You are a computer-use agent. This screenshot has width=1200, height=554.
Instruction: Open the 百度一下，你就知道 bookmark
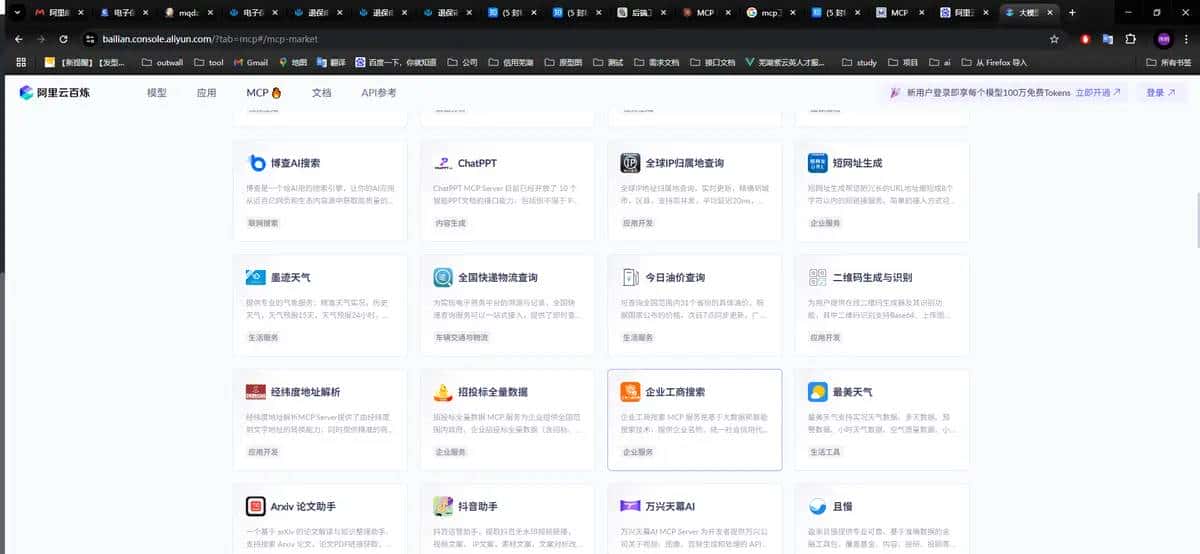click(394, 62)
